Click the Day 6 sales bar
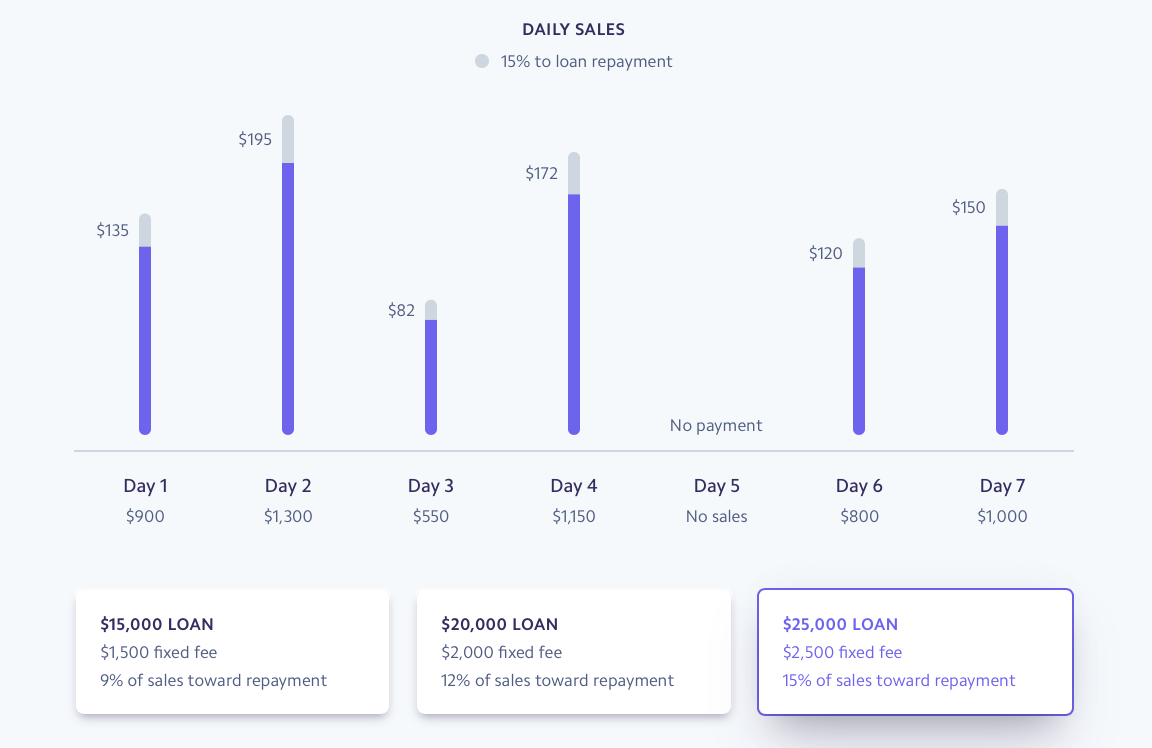This screenshot has width=1152, height=748. coord(859,350)
